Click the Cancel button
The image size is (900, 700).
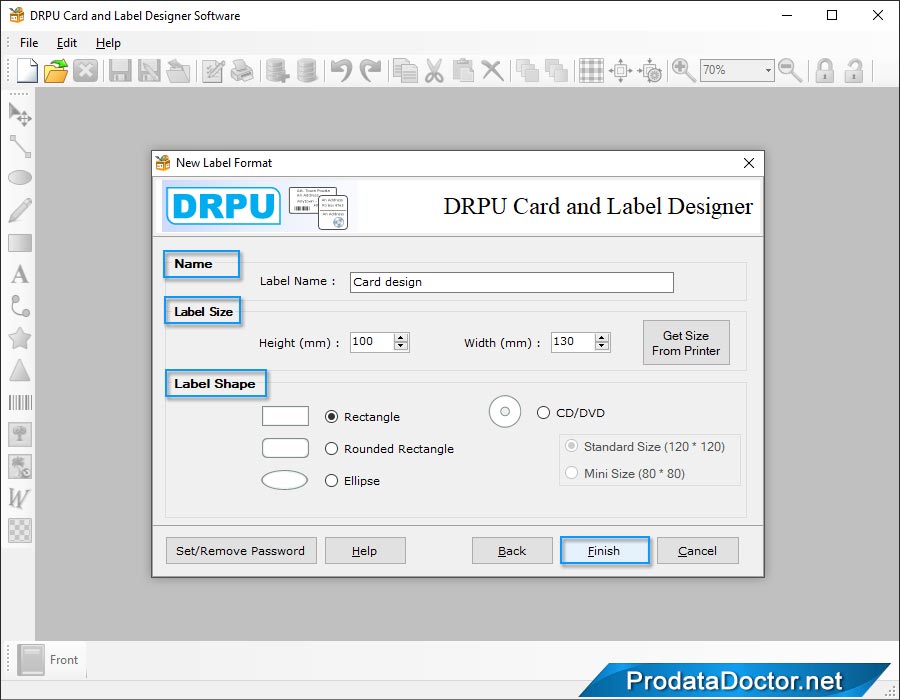point(697,551)
